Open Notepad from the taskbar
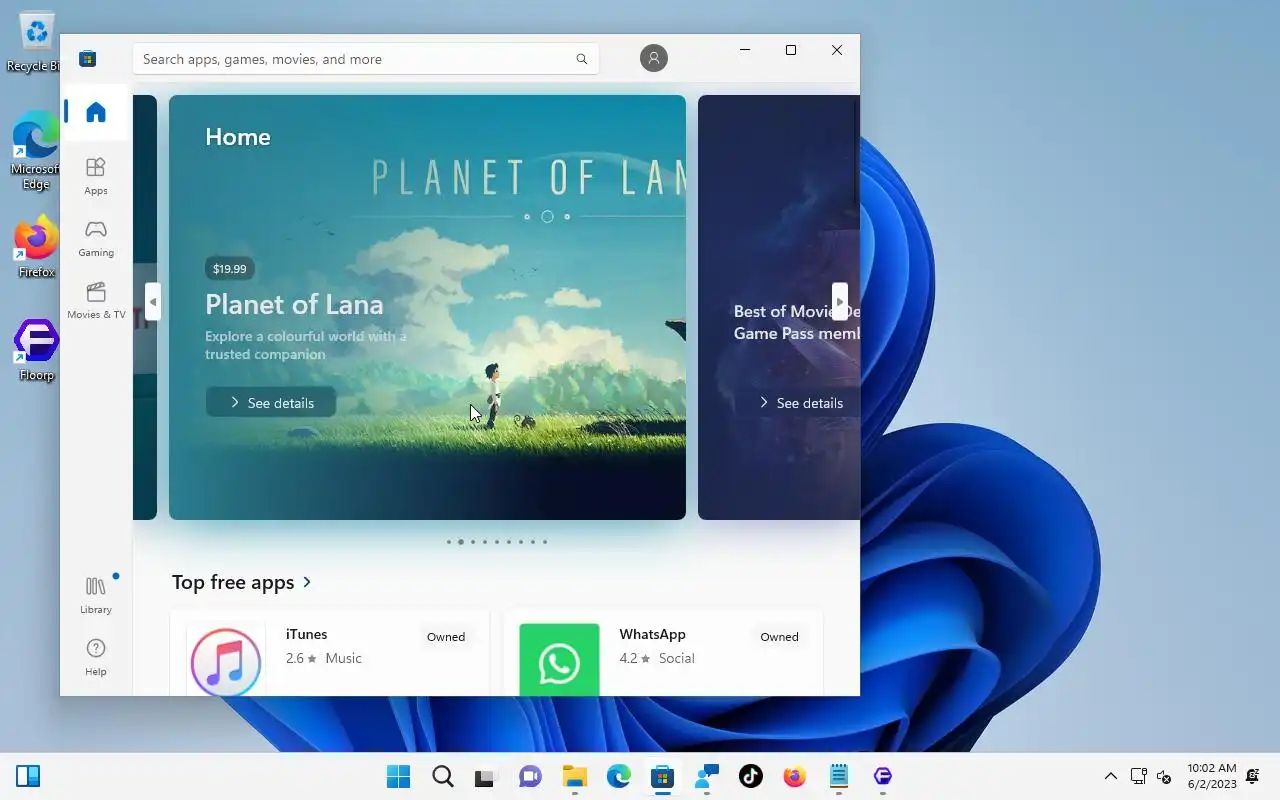The image size is (1280, 800). coord(838,776)
